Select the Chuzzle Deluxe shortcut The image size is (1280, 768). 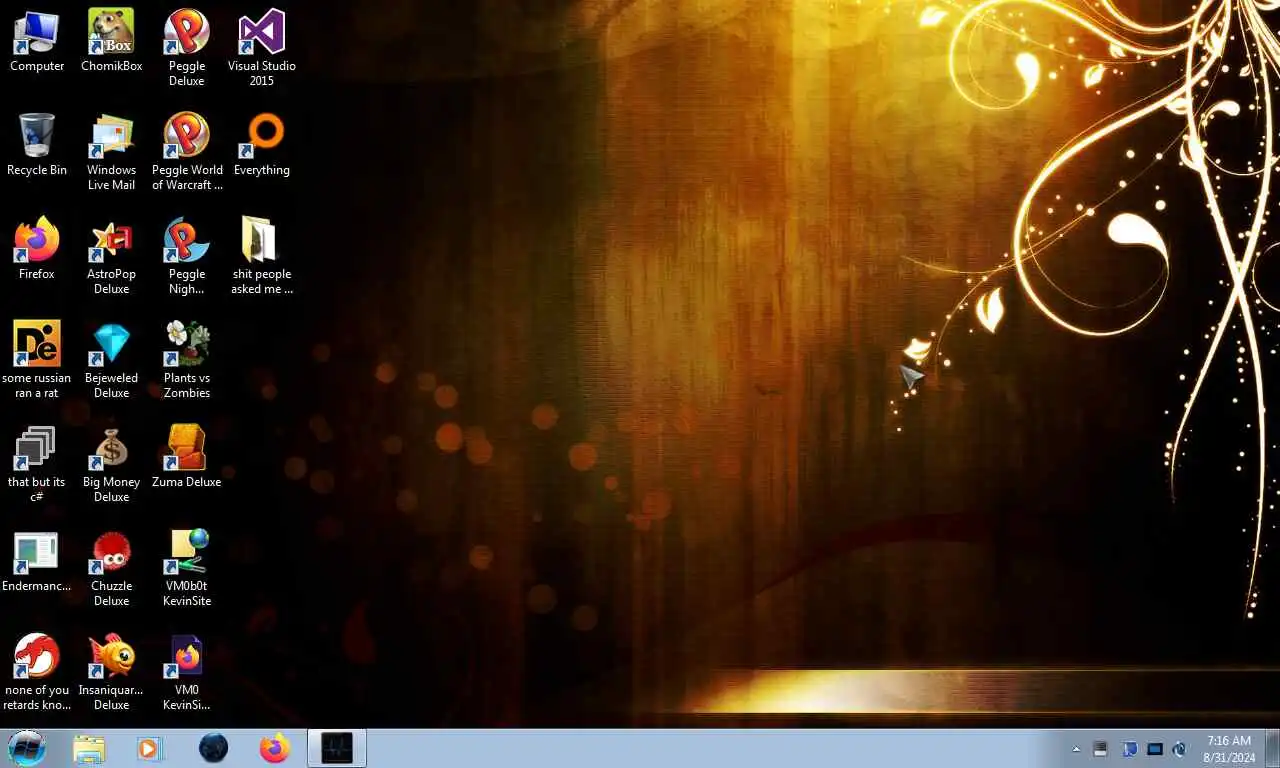pos(112,568)
